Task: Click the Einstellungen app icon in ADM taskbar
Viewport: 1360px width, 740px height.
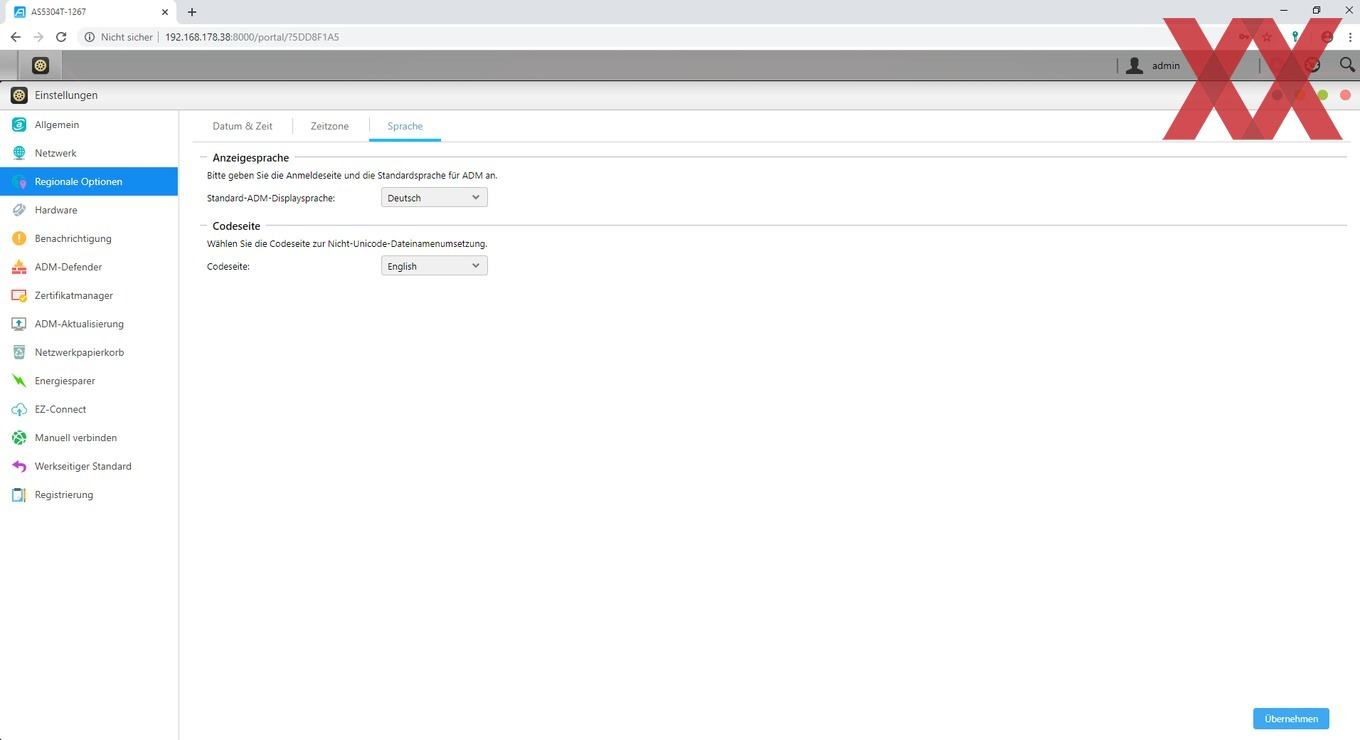Action: coord(40,65)
